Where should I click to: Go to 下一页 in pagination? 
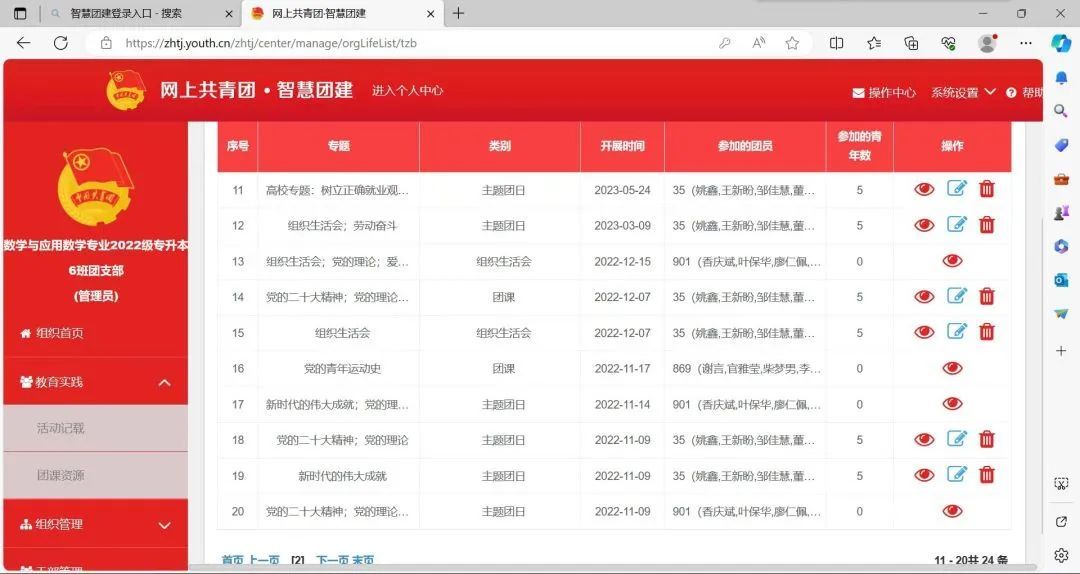point(332,561)
